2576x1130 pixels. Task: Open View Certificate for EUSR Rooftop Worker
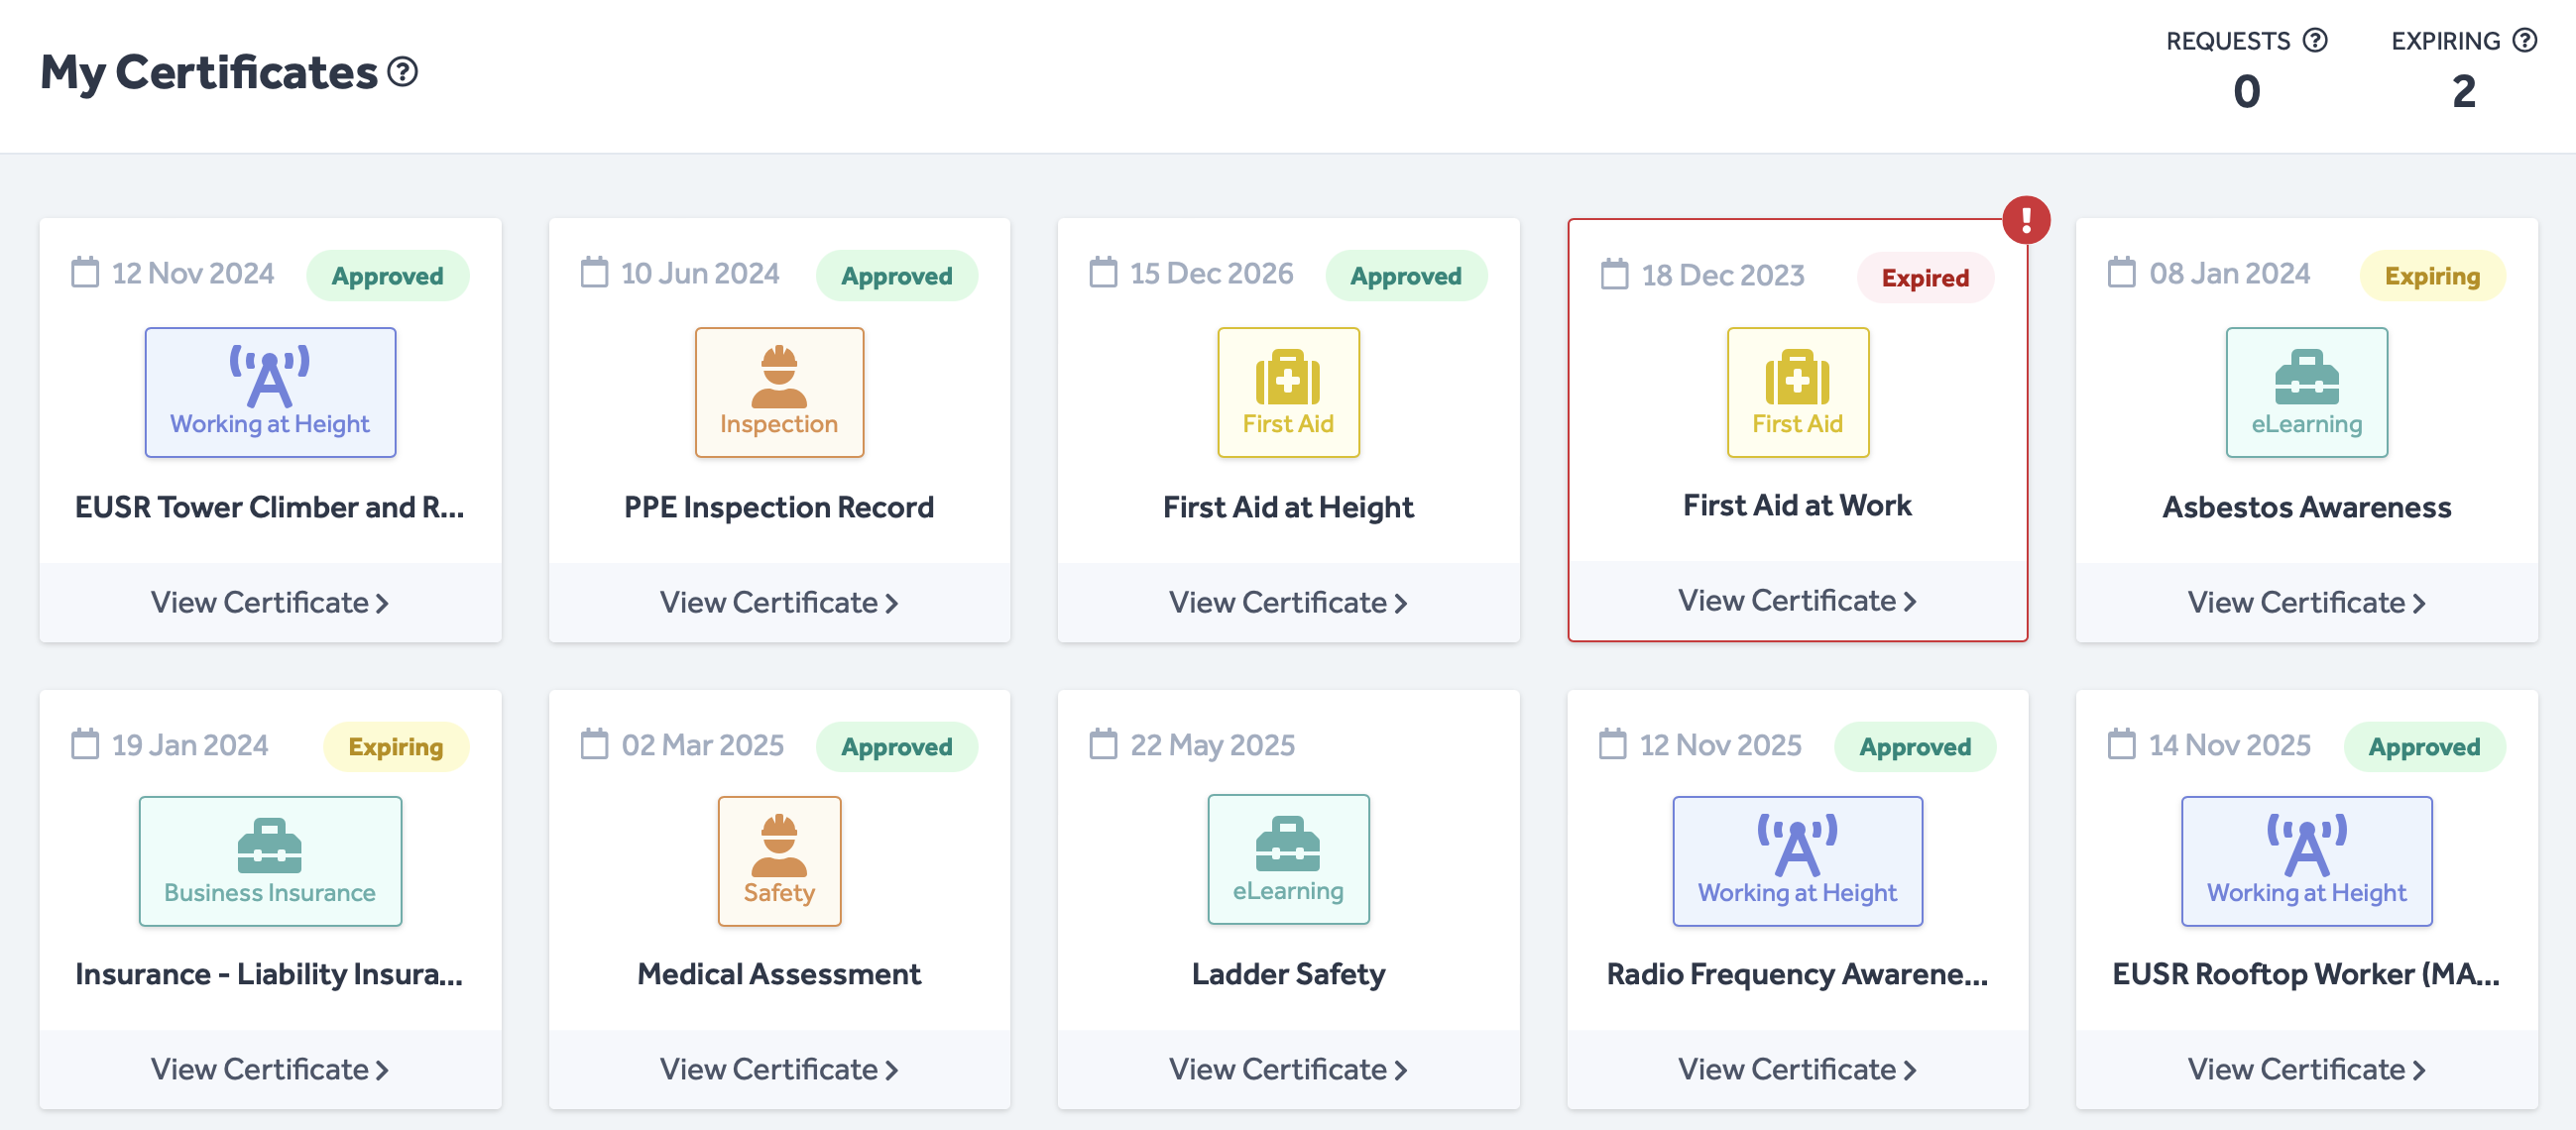[2306, 1069]
